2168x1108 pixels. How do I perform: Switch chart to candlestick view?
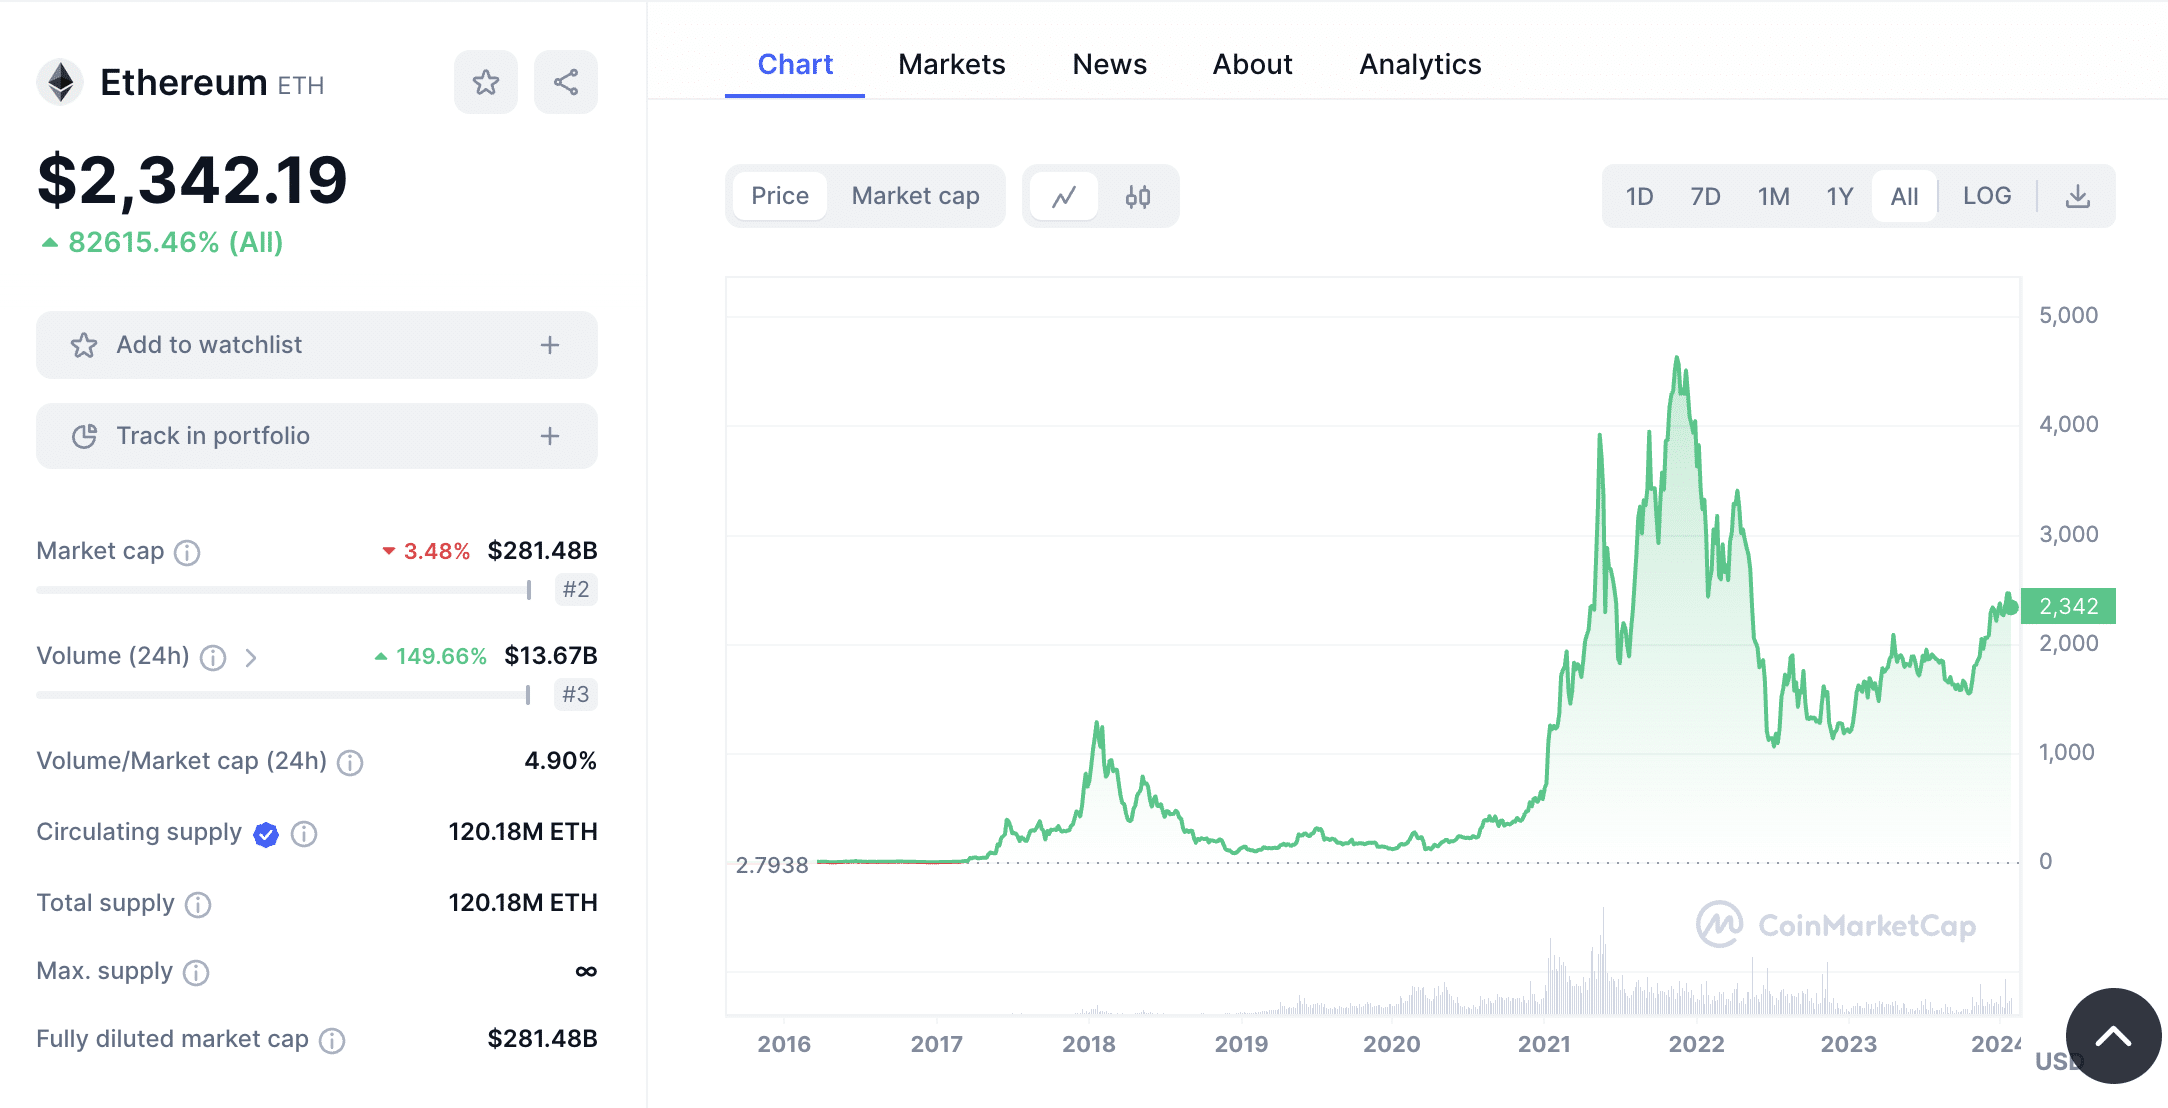pos(1139,196)
